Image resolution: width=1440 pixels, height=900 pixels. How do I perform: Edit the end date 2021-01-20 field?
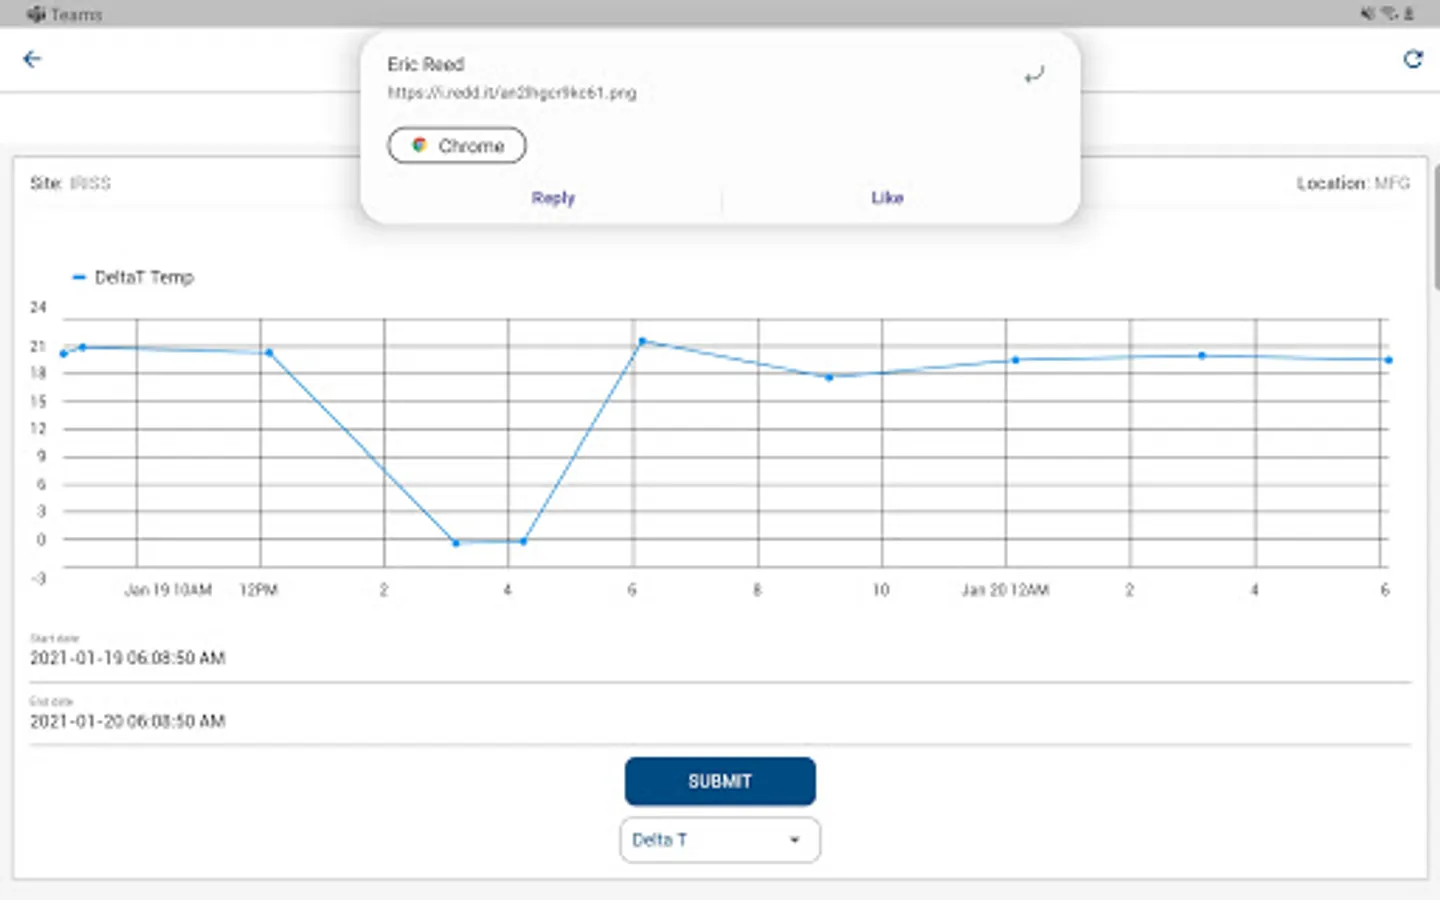pyautogui.click(x=720, y=720)
